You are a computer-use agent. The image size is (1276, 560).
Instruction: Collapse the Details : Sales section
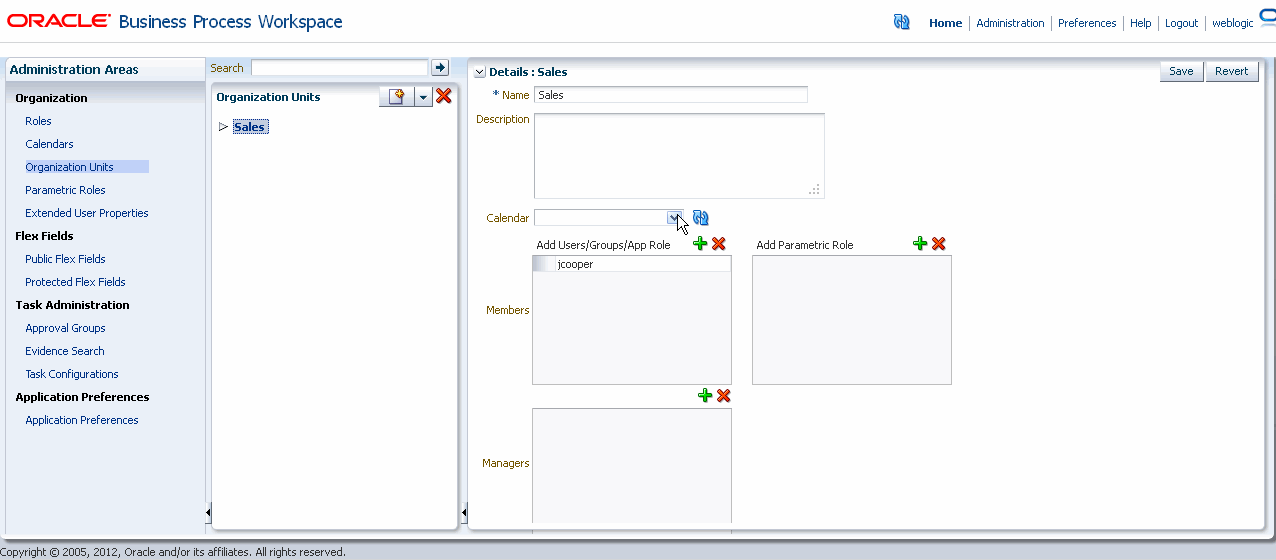(x=479, y=72)
